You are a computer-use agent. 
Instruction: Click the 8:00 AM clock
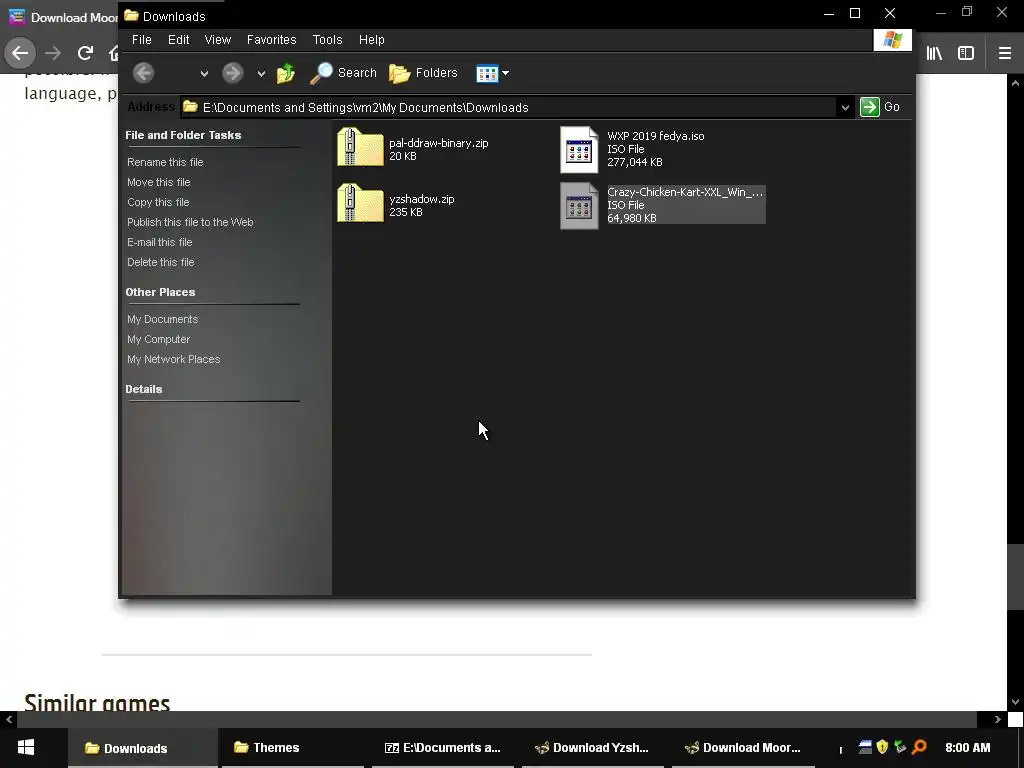click(968, 747)
